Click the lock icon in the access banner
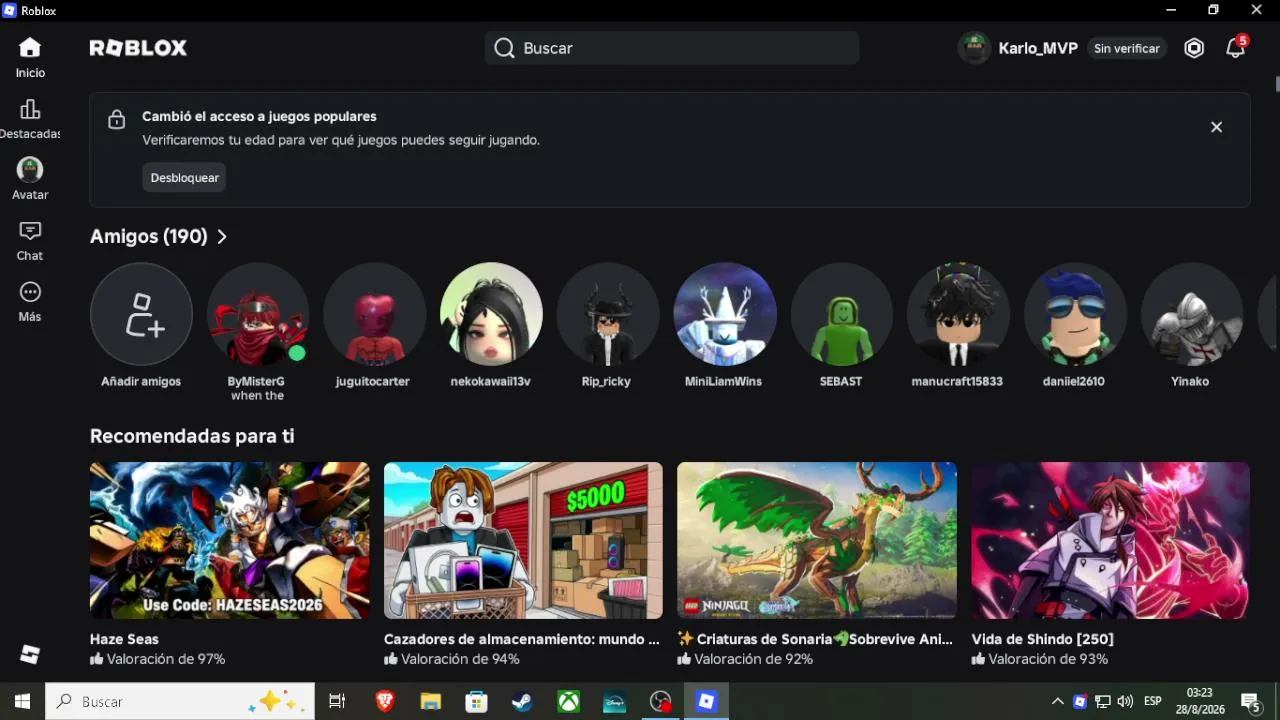 pos(117,119)
